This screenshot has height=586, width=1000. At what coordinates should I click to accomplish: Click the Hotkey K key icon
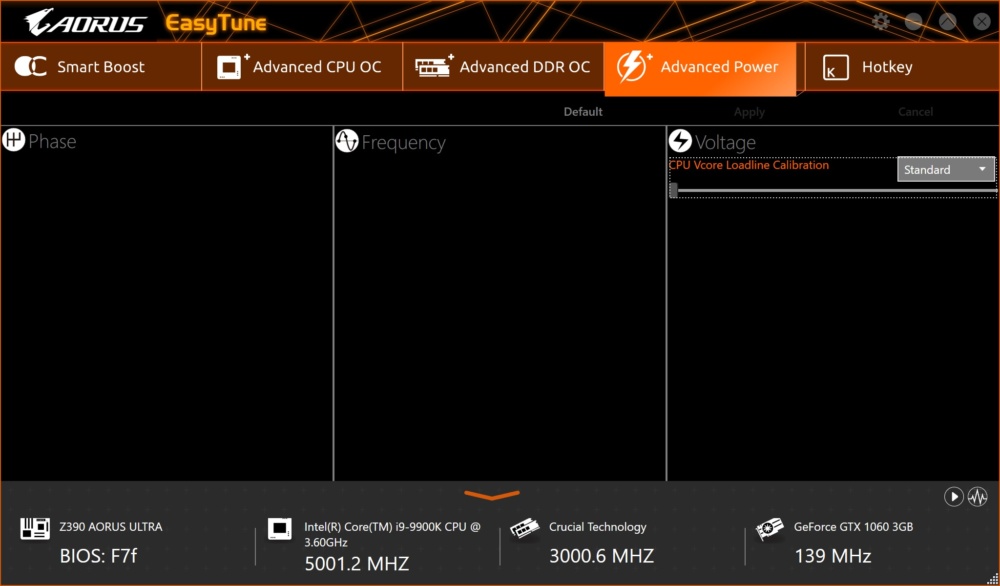[x=835, y=67]
